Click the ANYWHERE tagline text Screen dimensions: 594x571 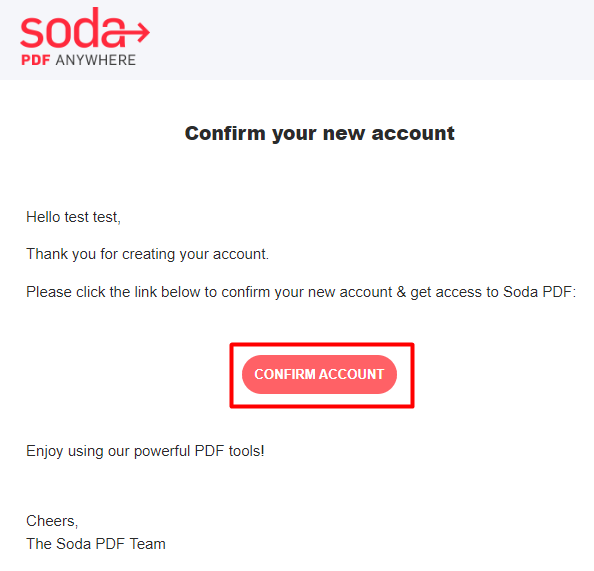96,60
